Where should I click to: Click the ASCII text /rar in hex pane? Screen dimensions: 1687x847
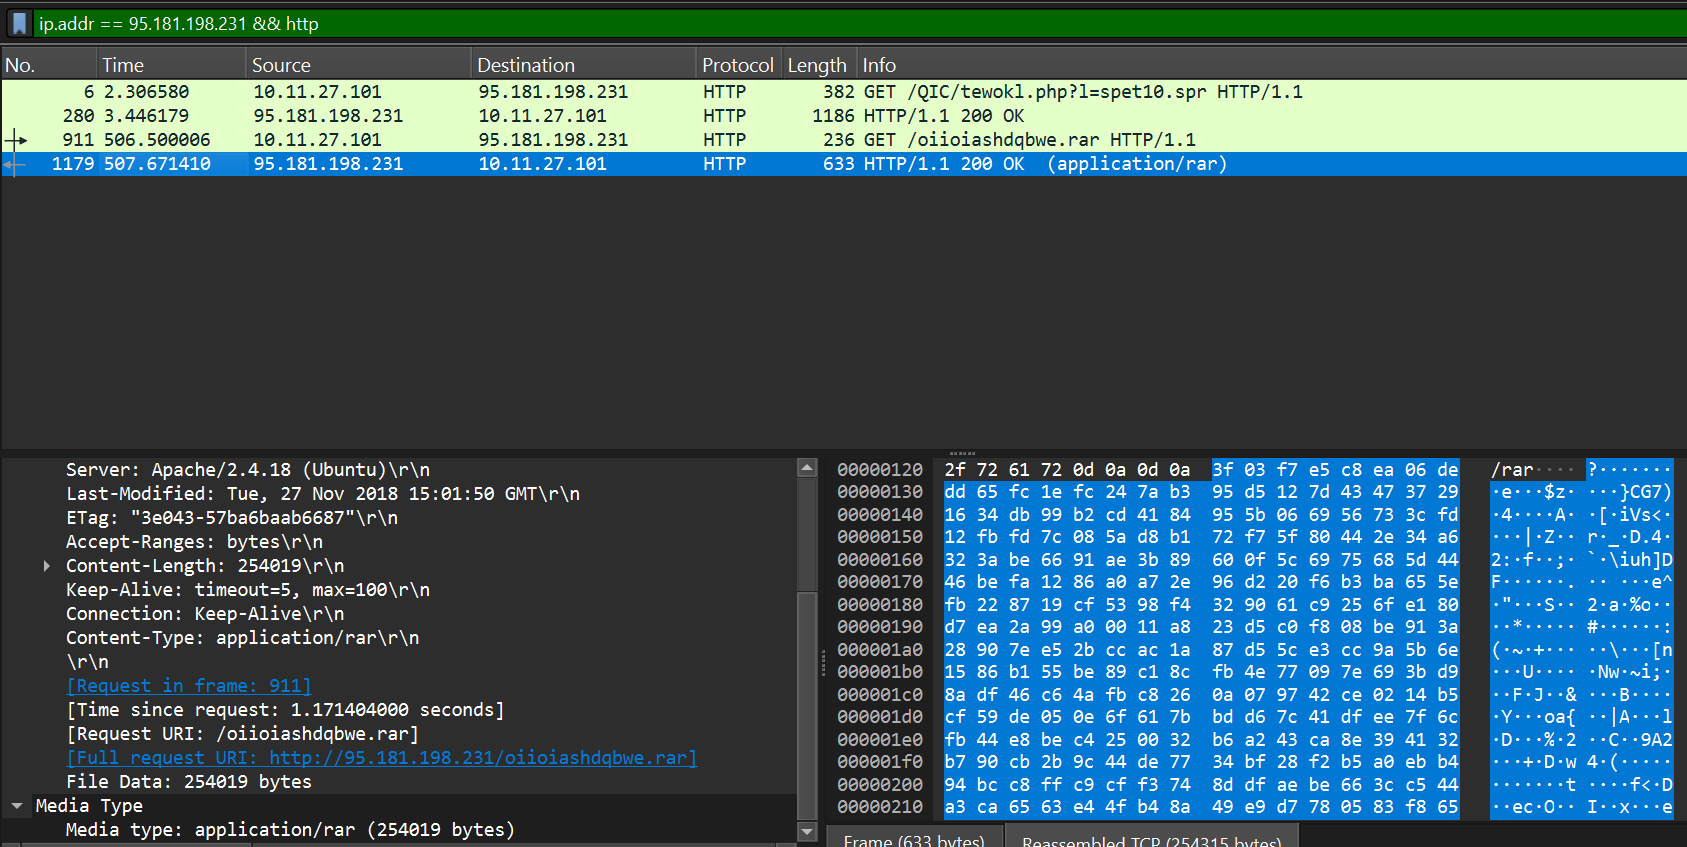click(x=1512, y=470)
